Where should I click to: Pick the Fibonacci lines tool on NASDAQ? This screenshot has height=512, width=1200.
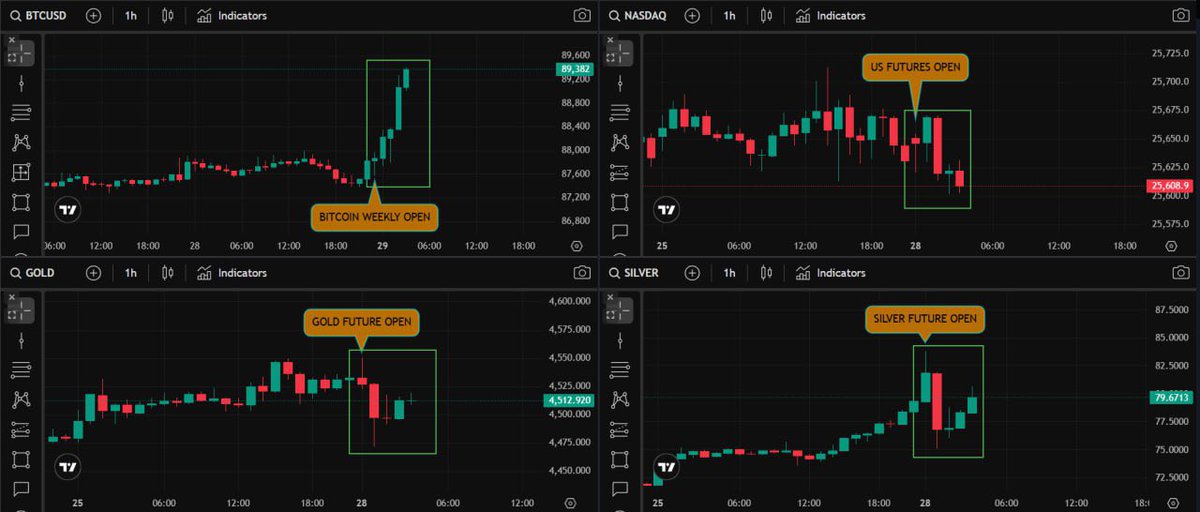620,113
